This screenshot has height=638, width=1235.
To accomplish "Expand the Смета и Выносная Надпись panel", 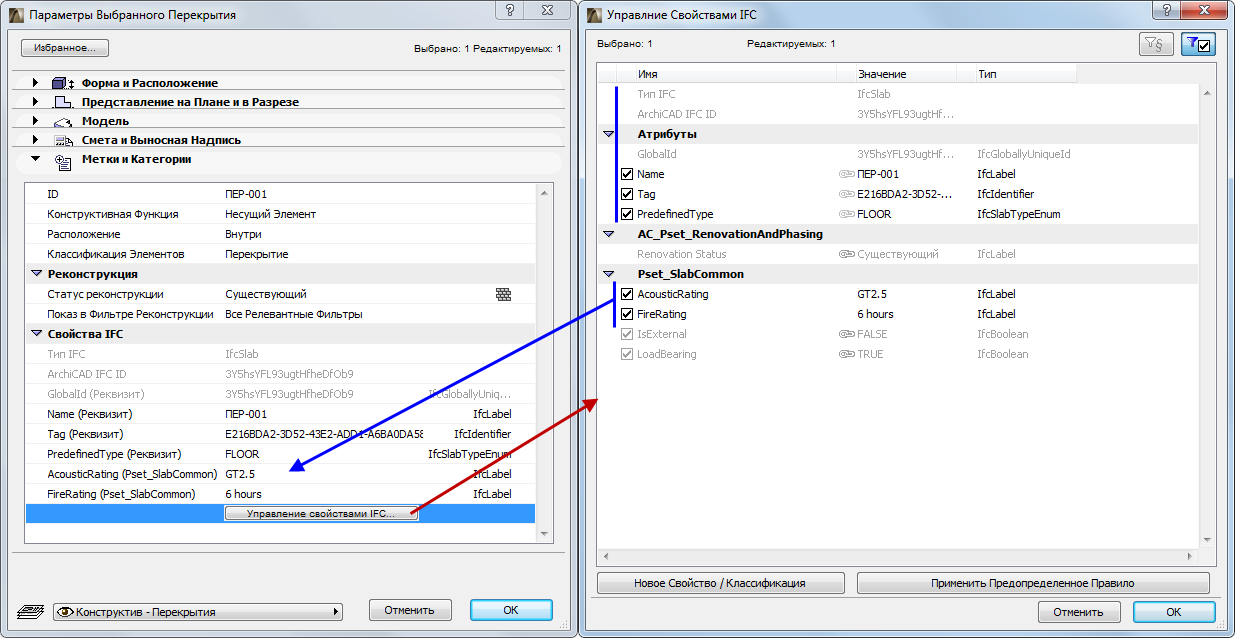I will coord(35,140).
